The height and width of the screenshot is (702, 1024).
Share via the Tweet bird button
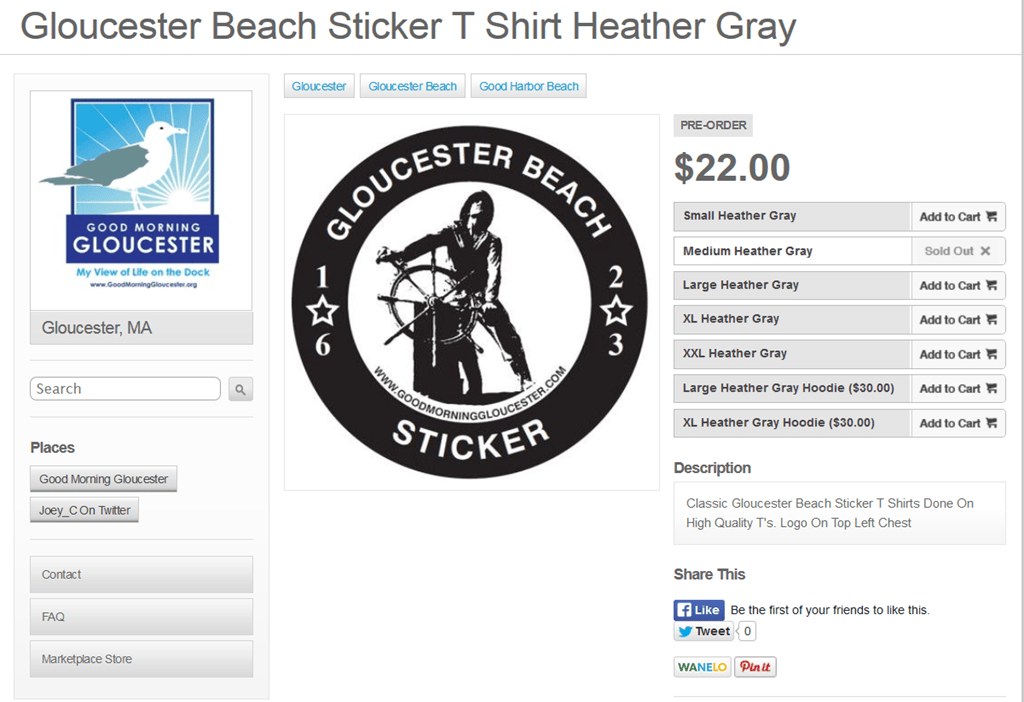click(x=704, y=631)
